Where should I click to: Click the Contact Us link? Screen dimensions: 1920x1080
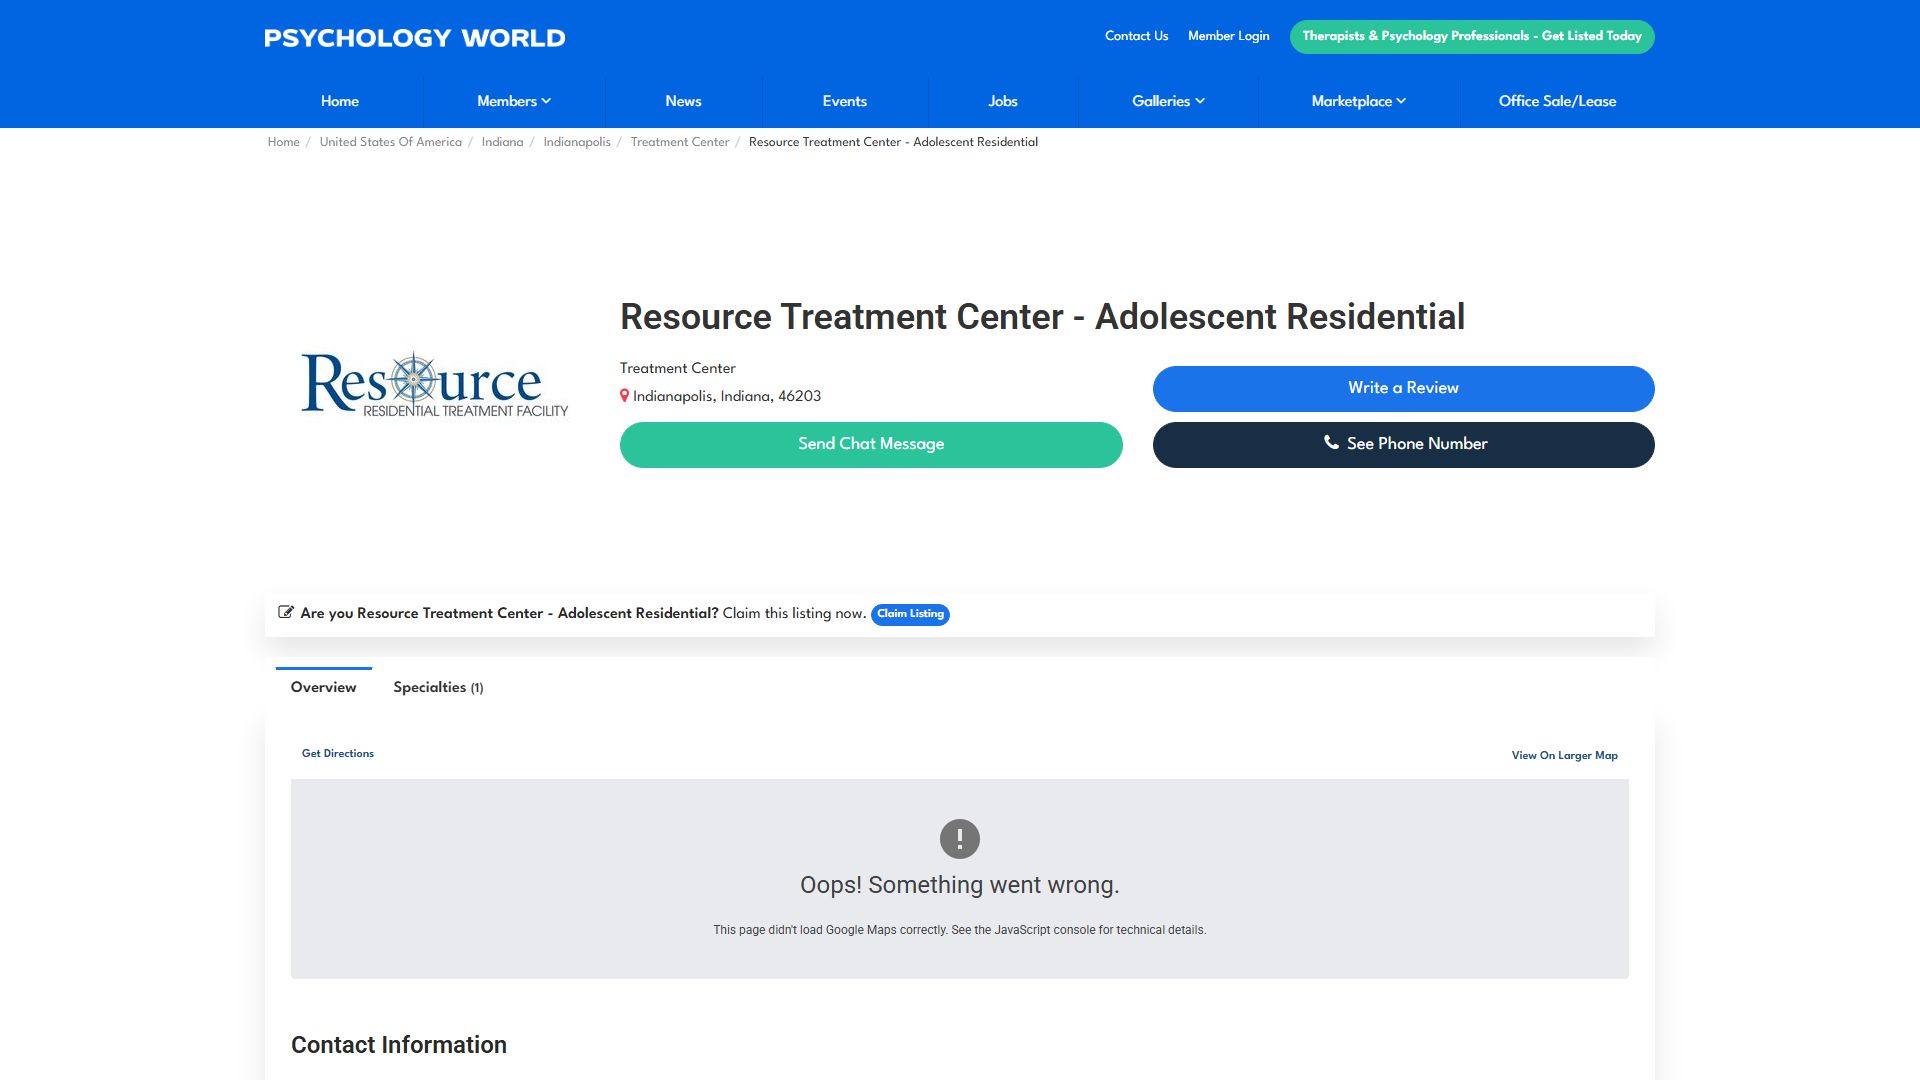tap(1136, 36)
